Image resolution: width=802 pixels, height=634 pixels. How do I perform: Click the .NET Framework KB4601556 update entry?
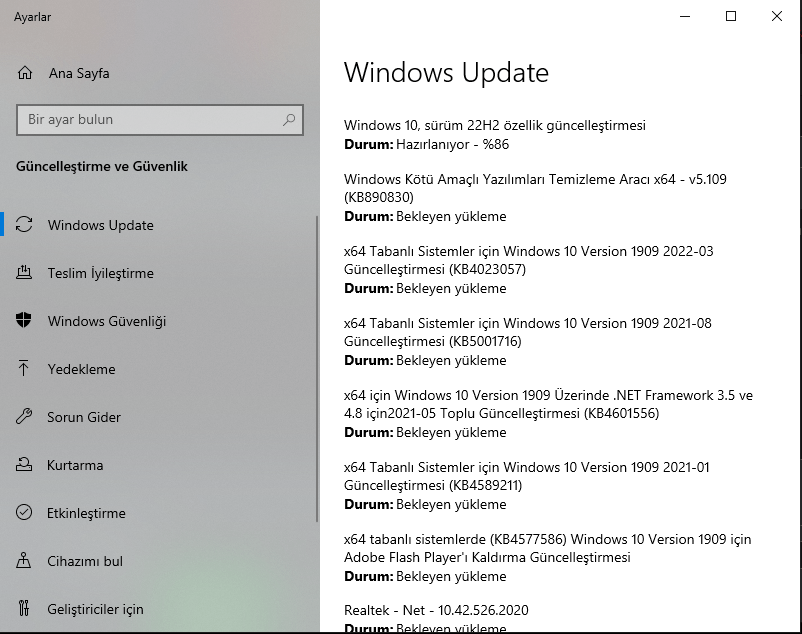click(548, 404)
